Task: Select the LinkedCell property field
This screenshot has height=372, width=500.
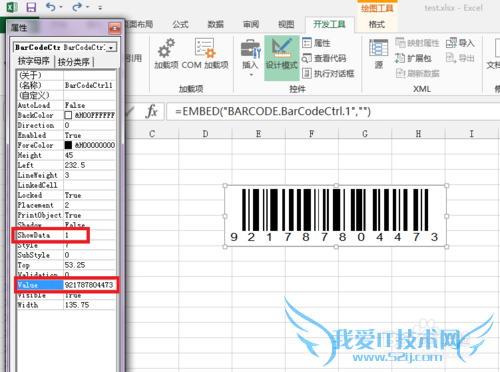Action: coord(89,185)
